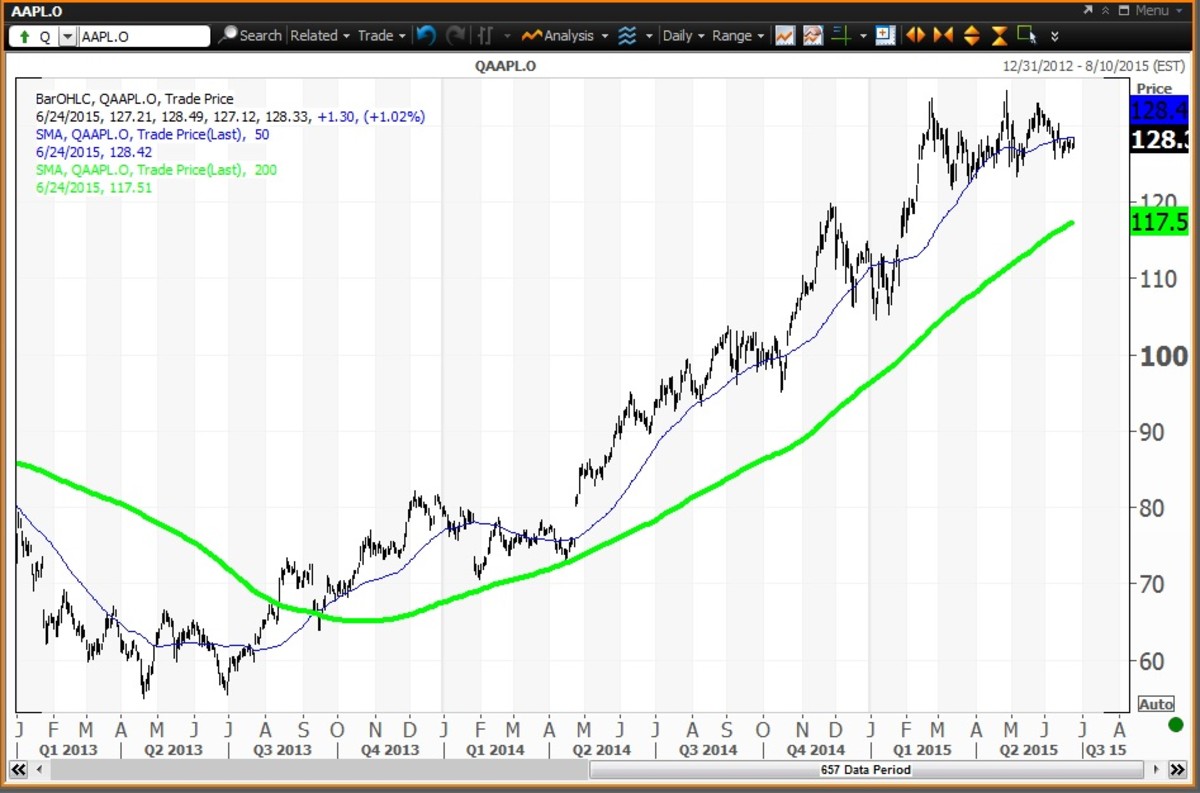Click the green 117.5 SMA price tag
The image size is (1200, 793).
[x=1158, y=221]
